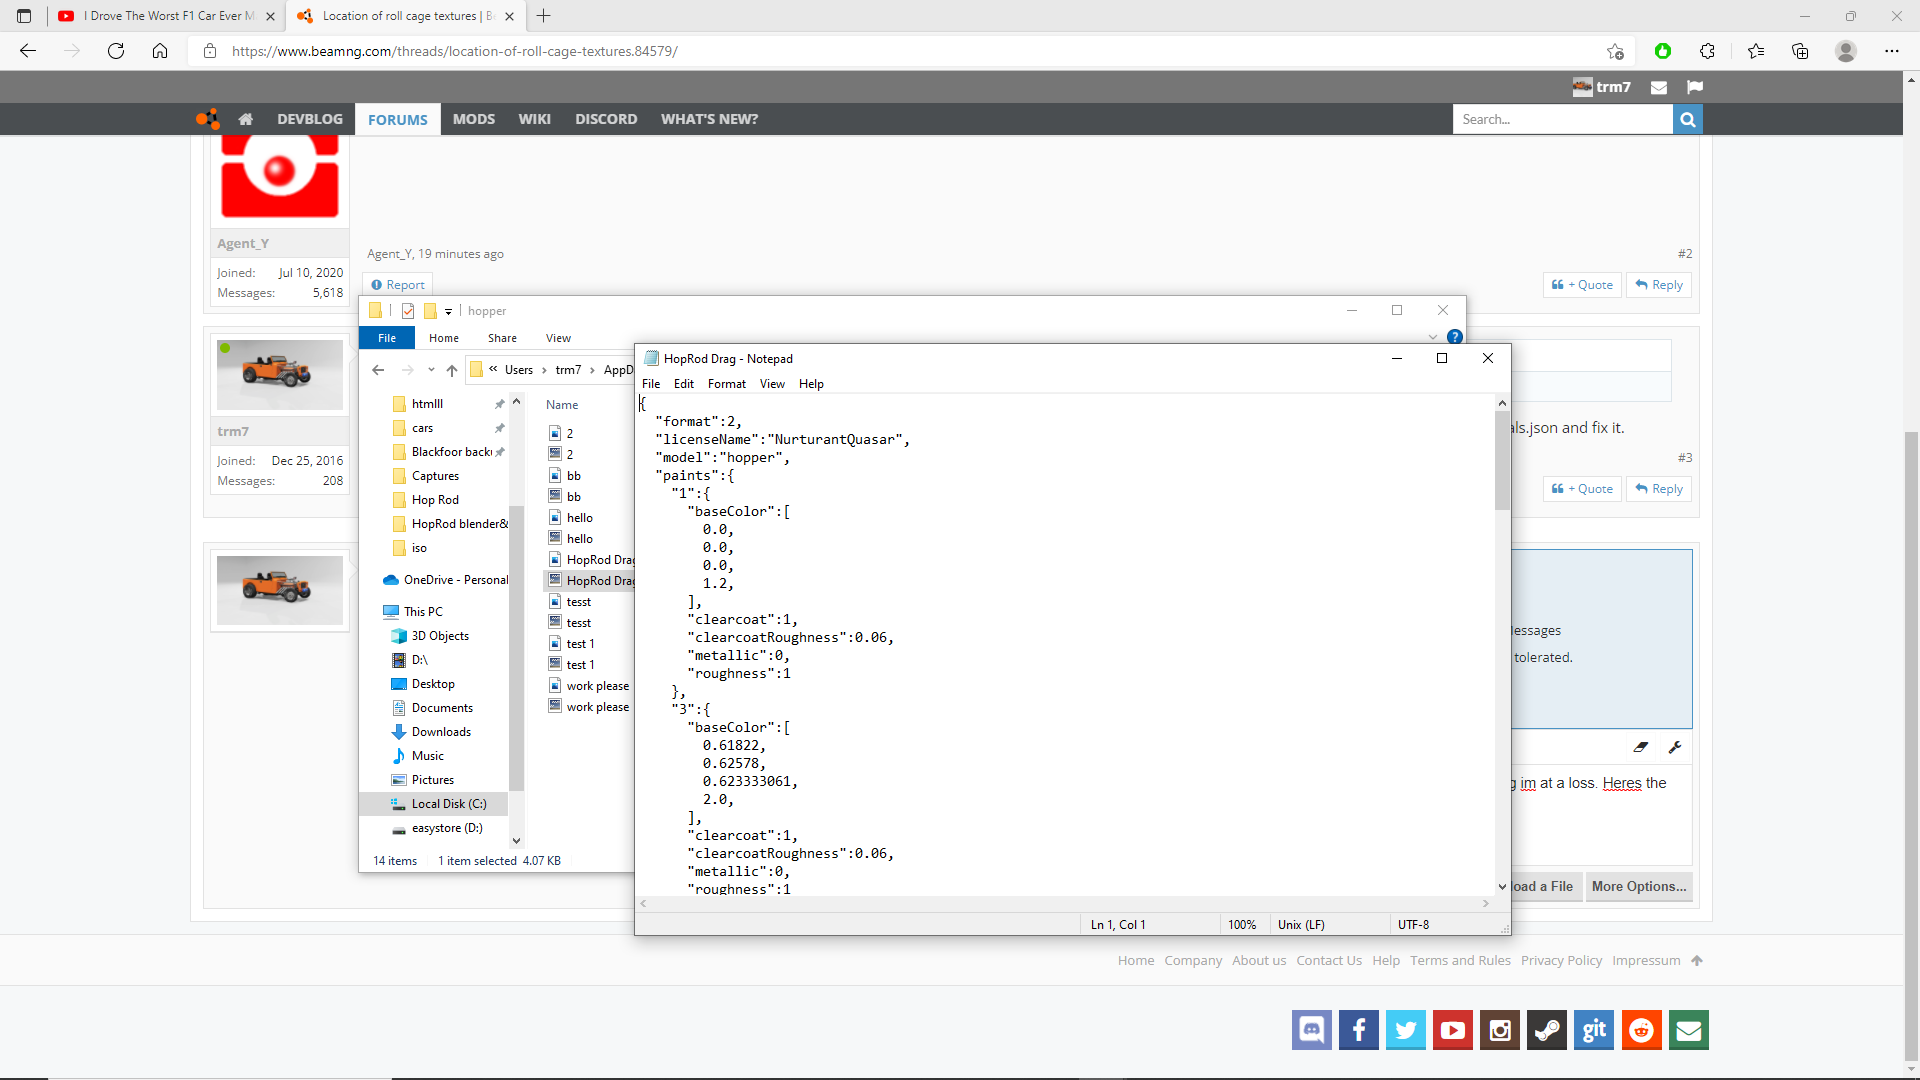Open the Terms and Rules footer link

tap(1460, 960)
